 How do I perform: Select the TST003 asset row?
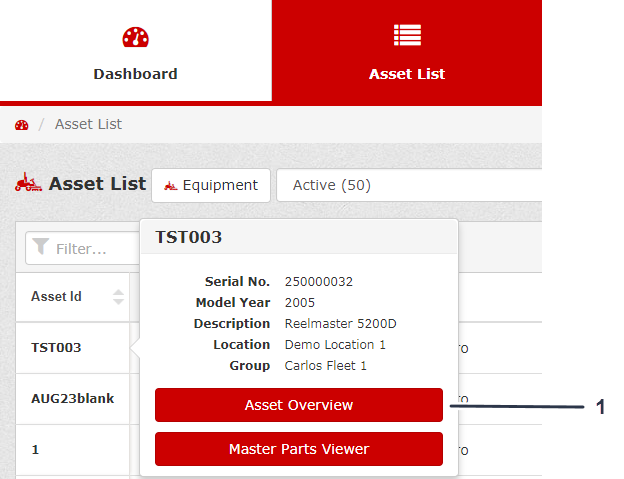tap(56, 348)
